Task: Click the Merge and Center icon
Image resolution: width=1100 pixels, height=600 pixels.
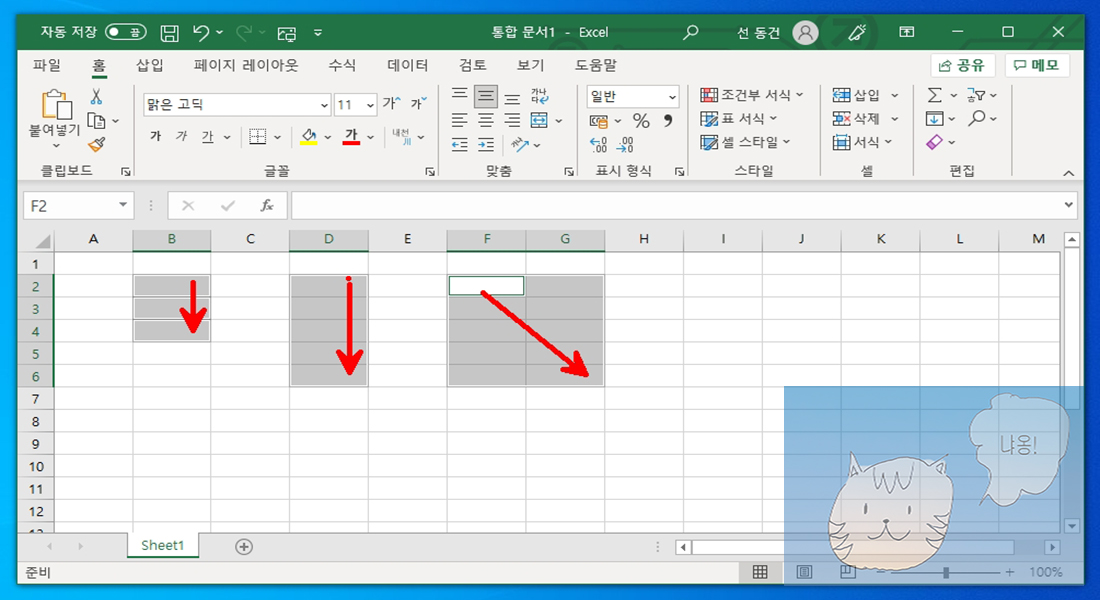Action: coord(539,121)
